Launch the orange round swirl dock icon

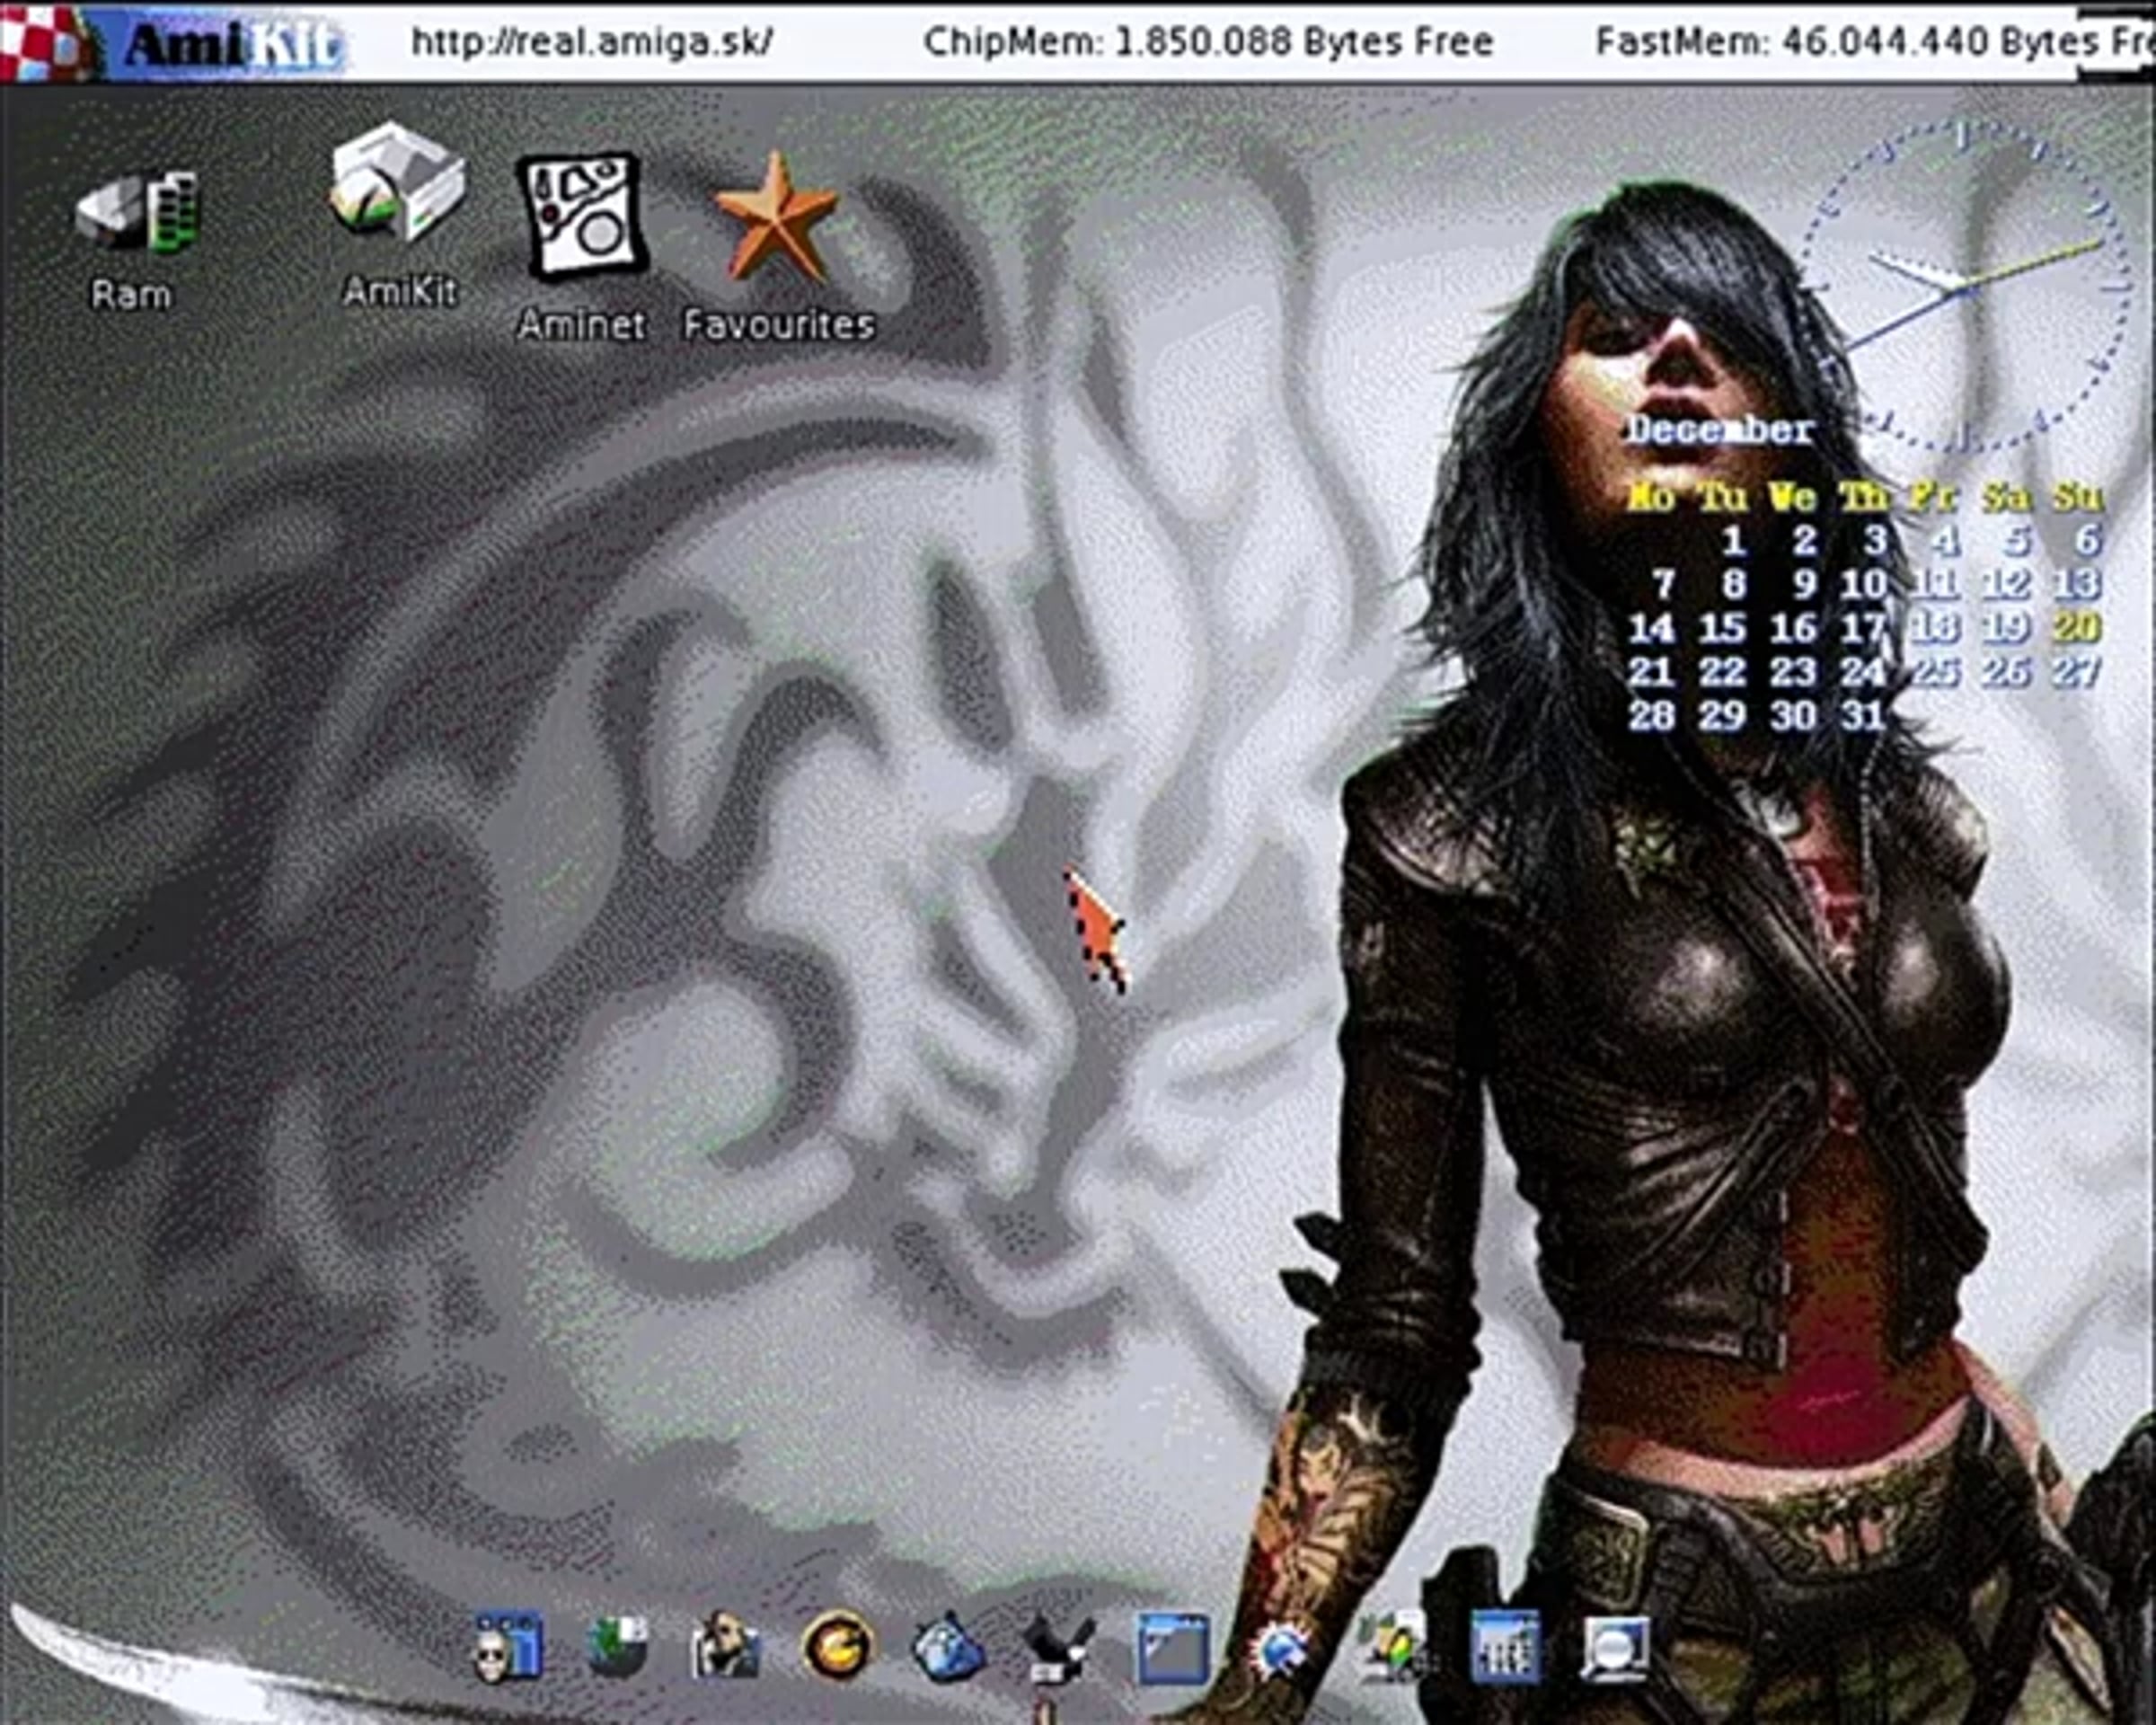click(838, 1647)
